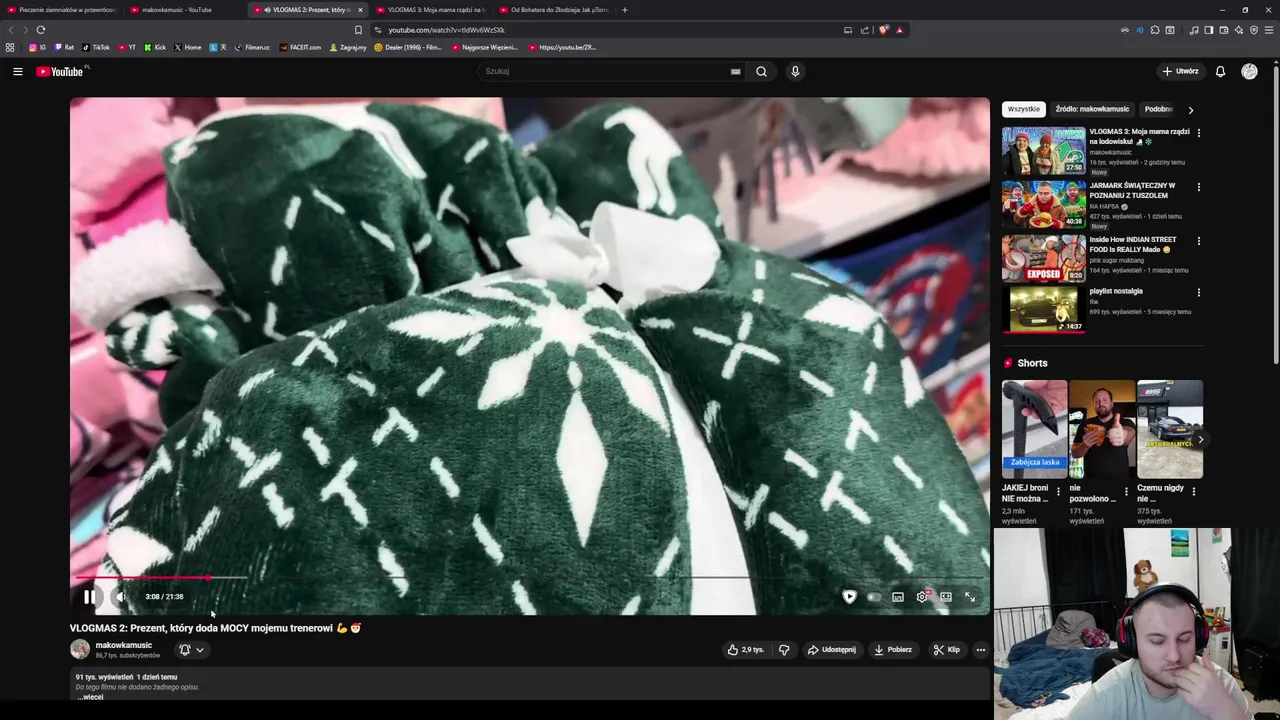
Task: Mute the video volume
Action: click(120, 597)
